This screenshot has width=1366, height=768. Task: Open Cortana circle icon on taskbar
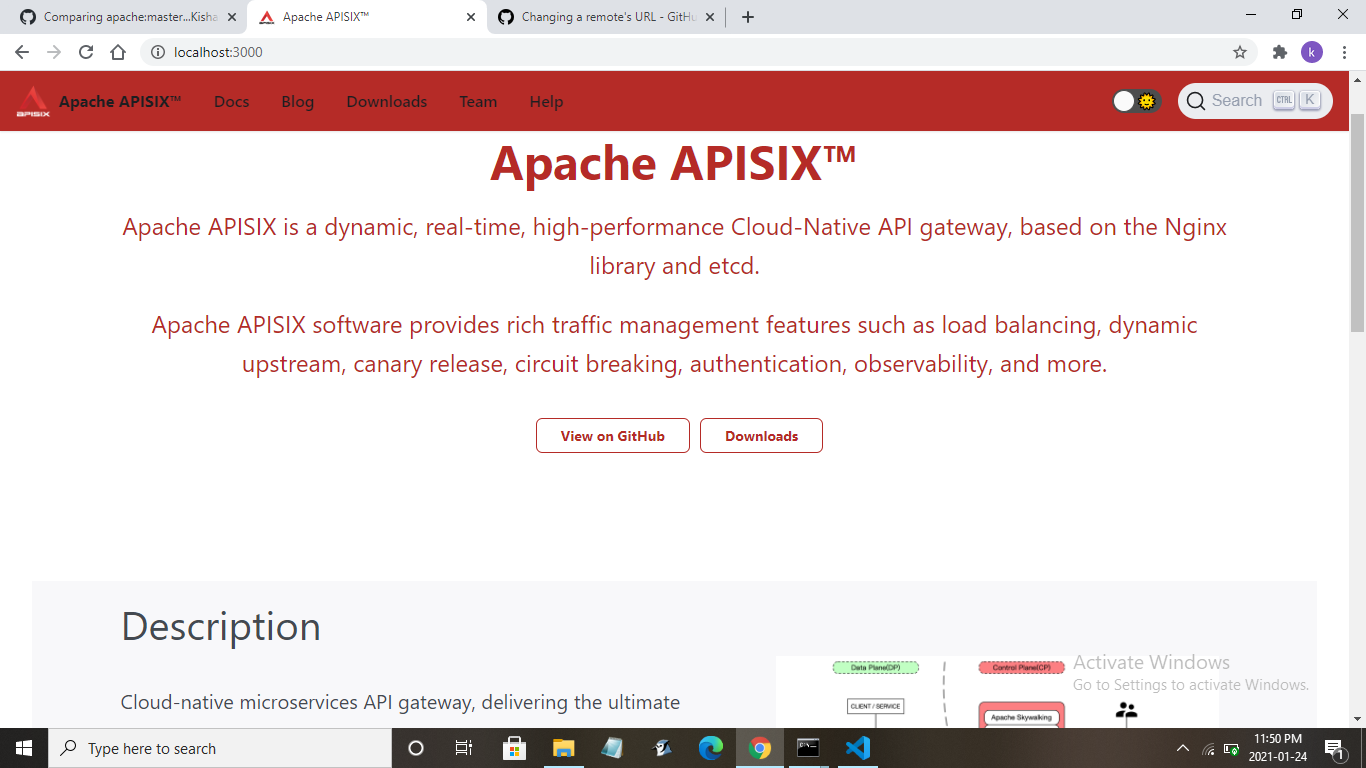tap(416, 748)
